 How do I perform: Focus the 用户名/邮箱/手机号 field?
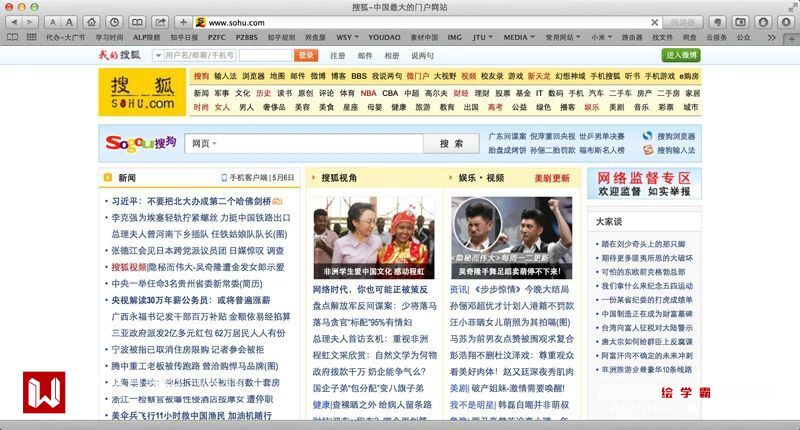[x=199, y=55]
